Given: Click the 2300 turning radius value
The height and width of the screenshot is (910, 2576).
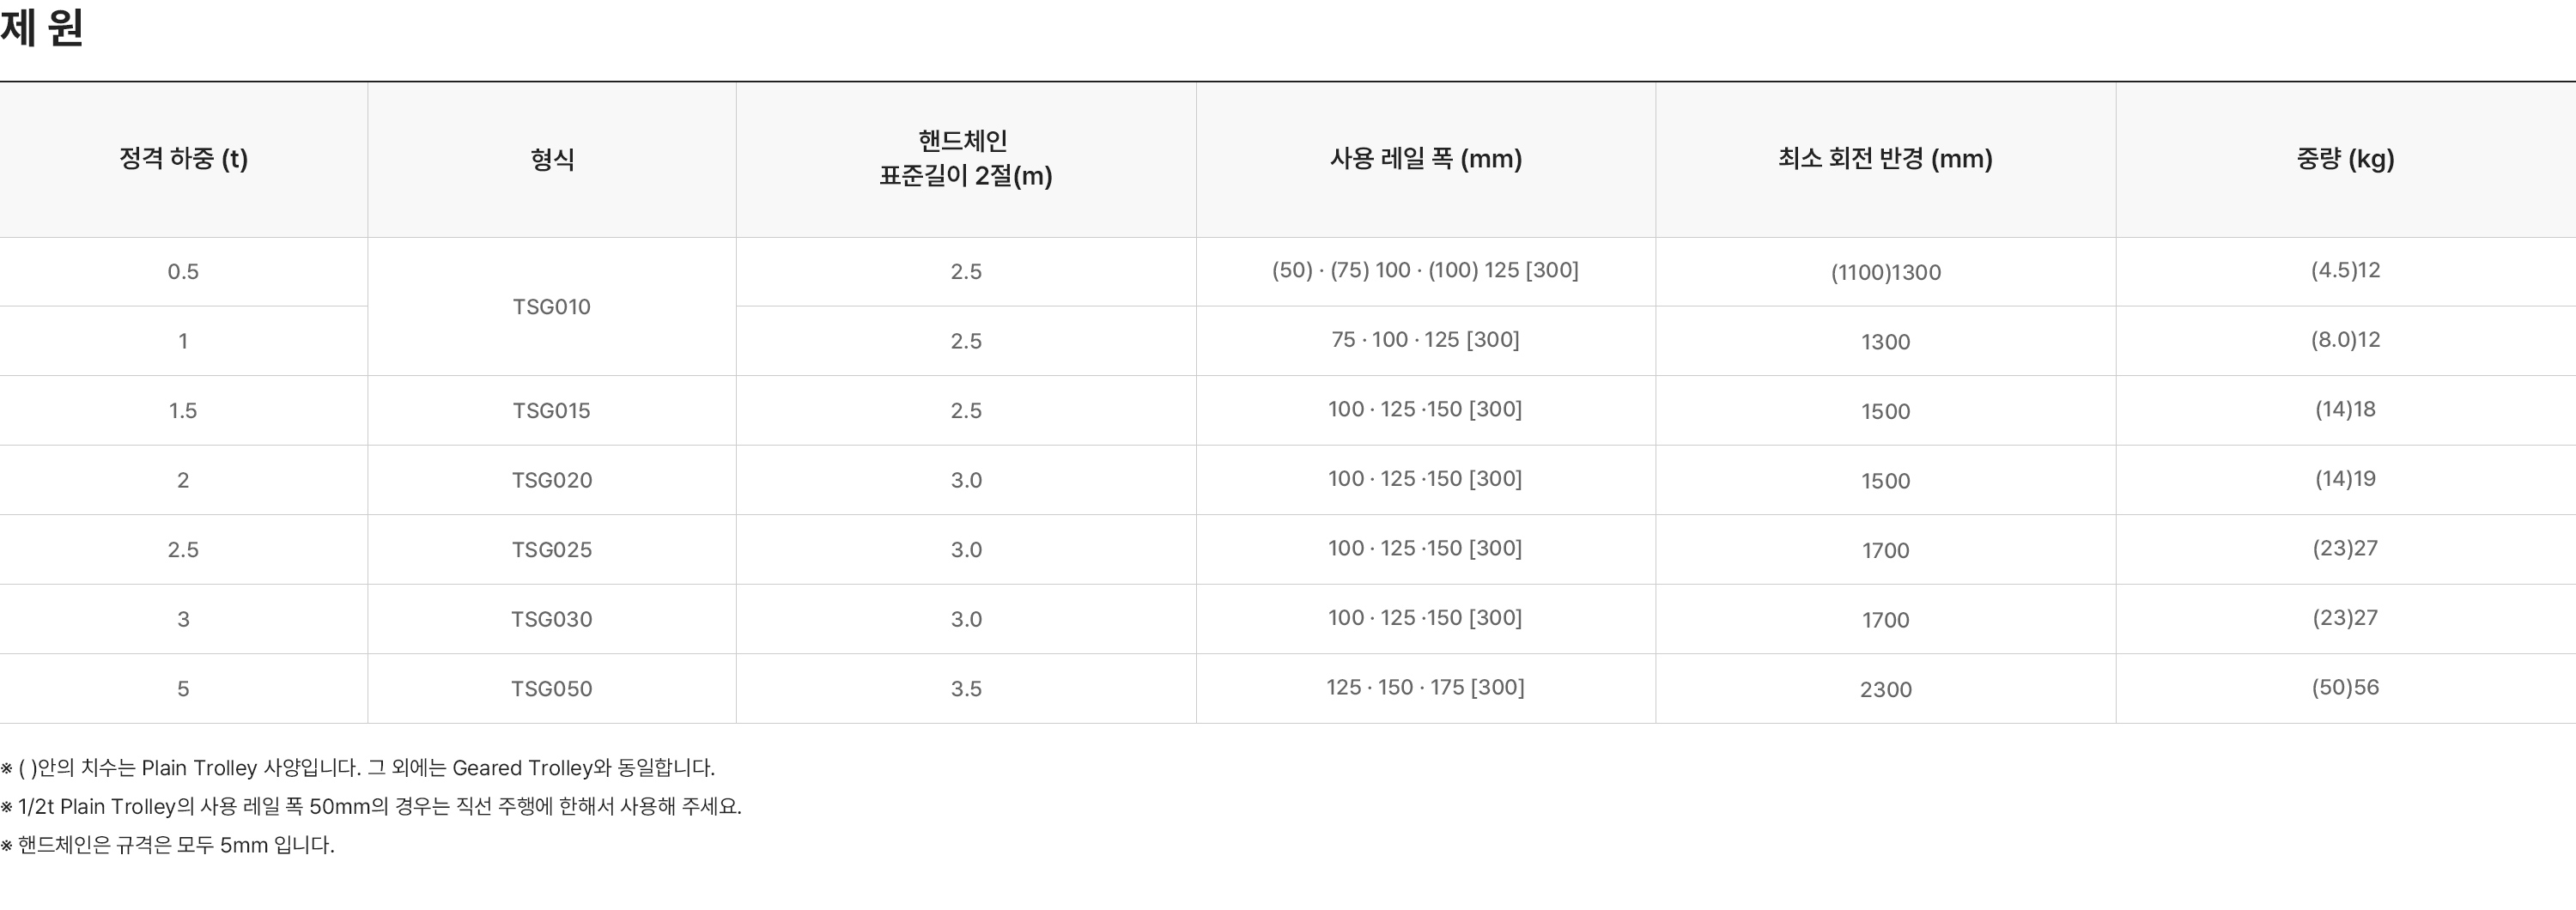Looking at the screenshot, I should 1885,689.
